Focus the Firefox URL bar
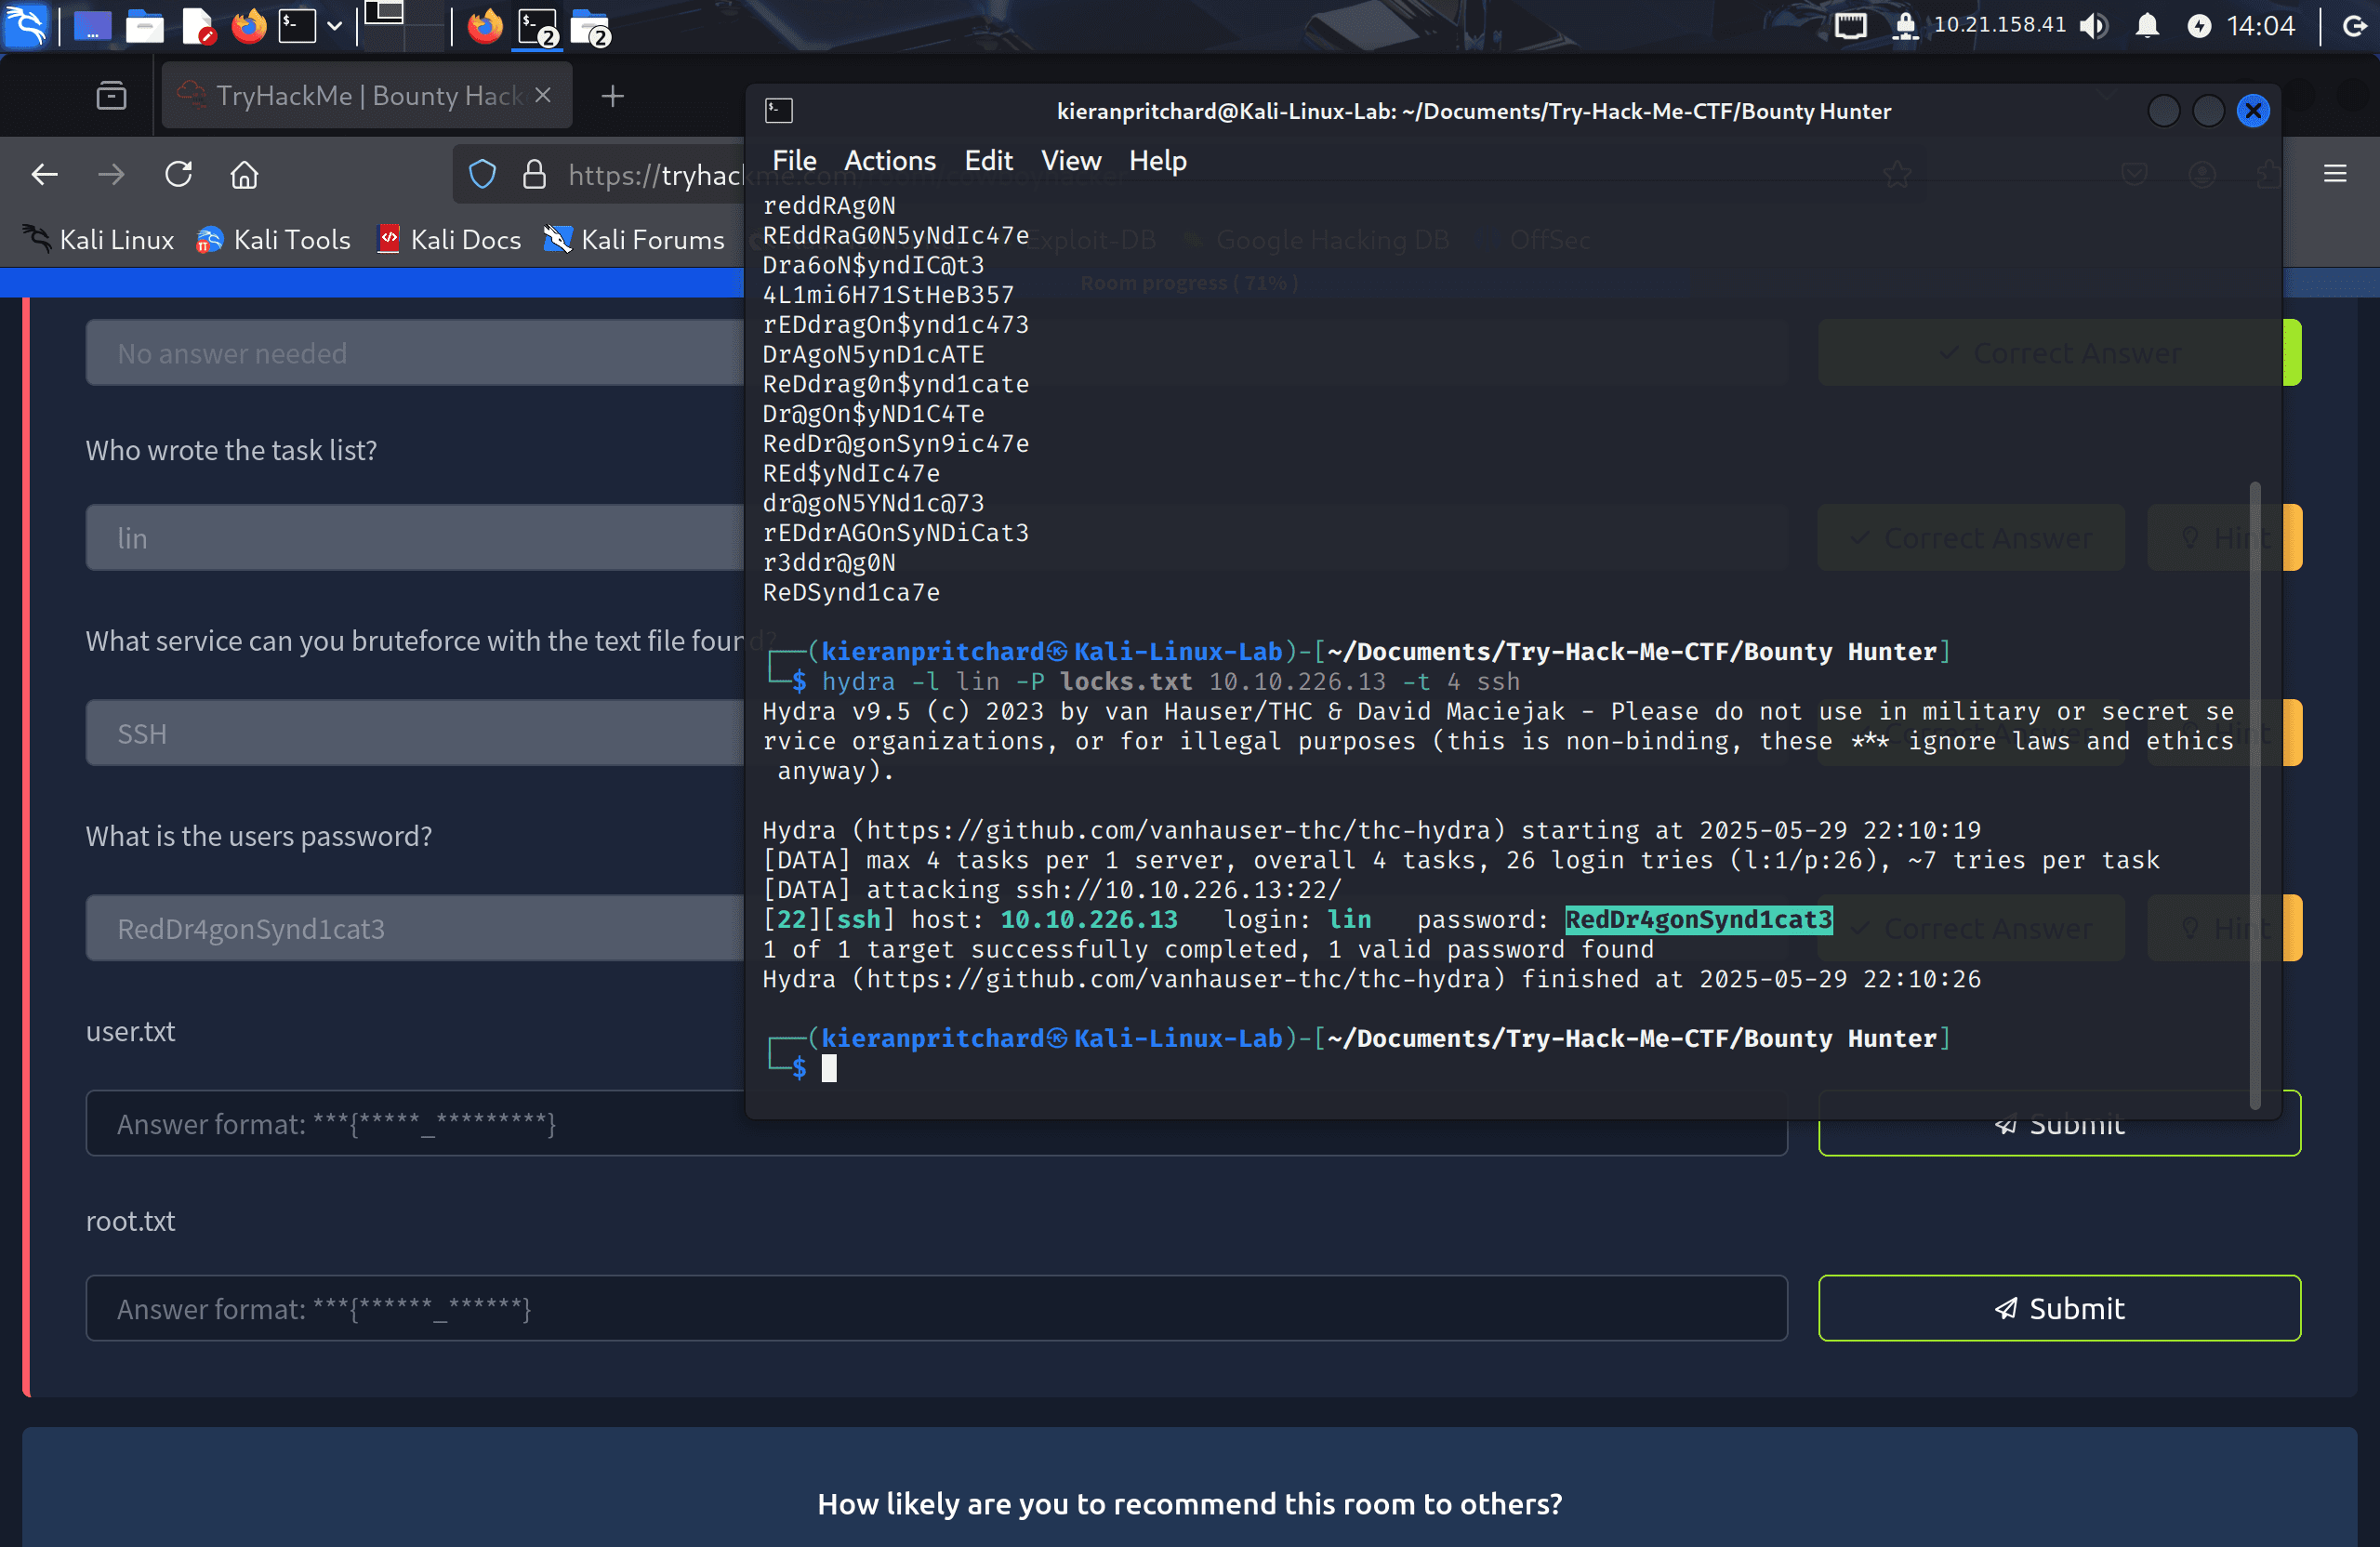2380x1547 pixels. 655,176
